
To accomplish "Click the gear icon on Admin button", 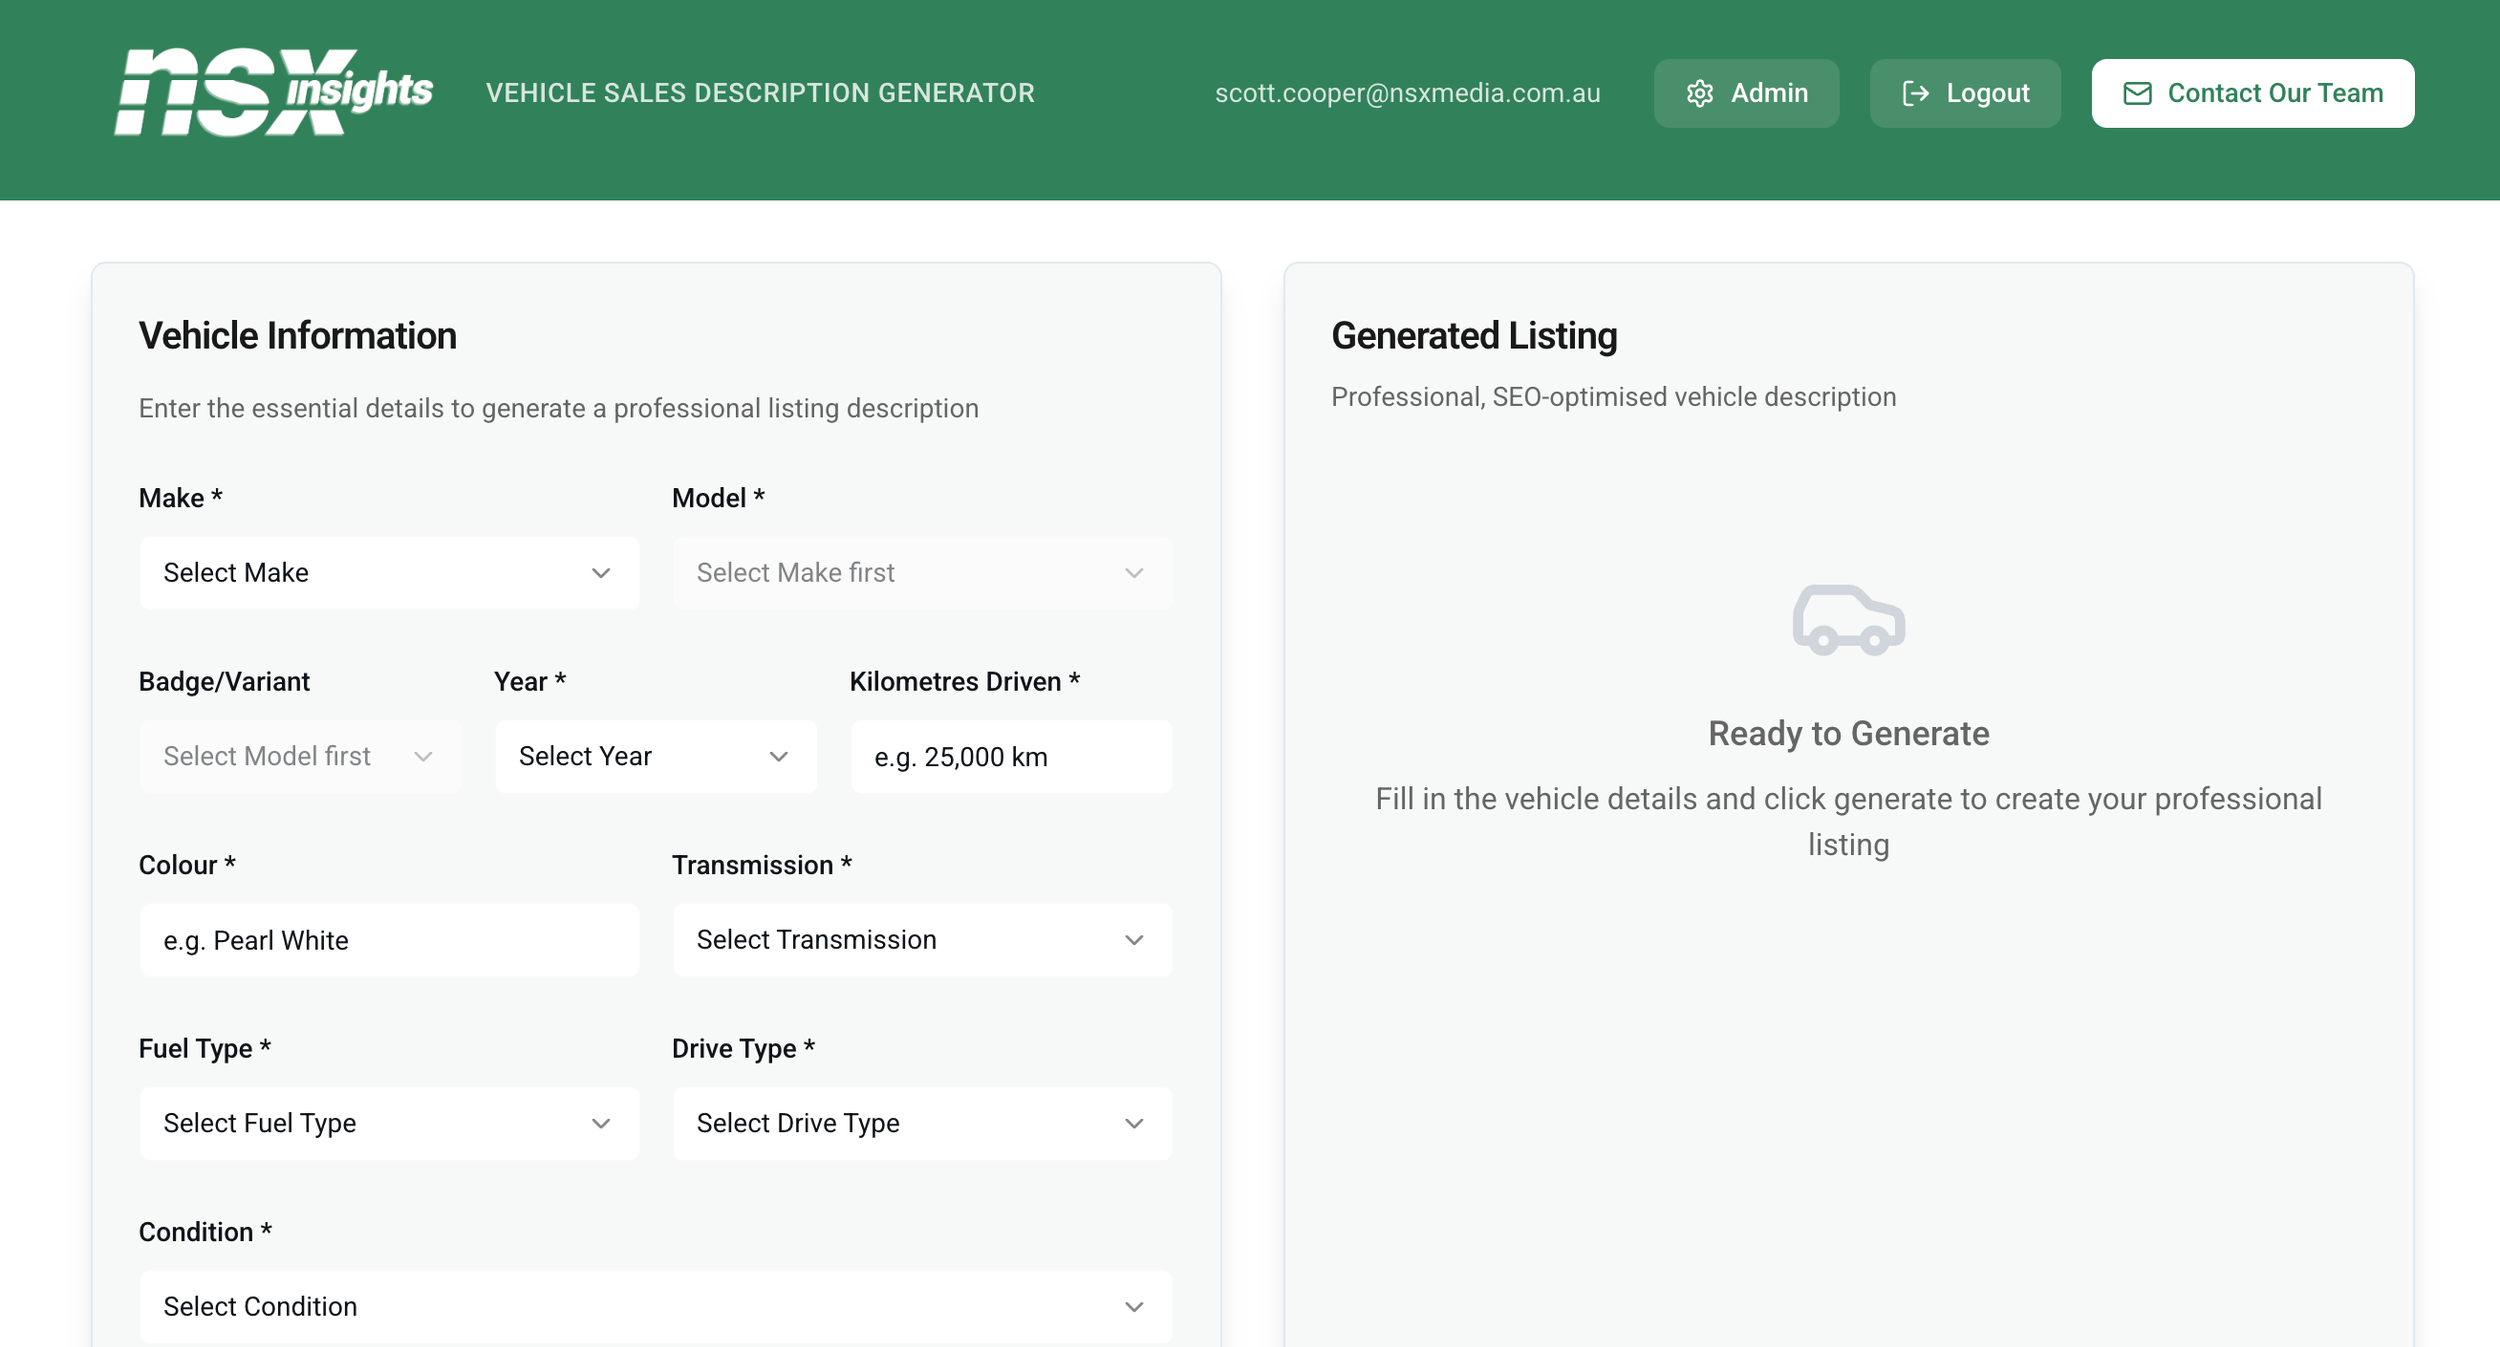I will click(1699, 93).
